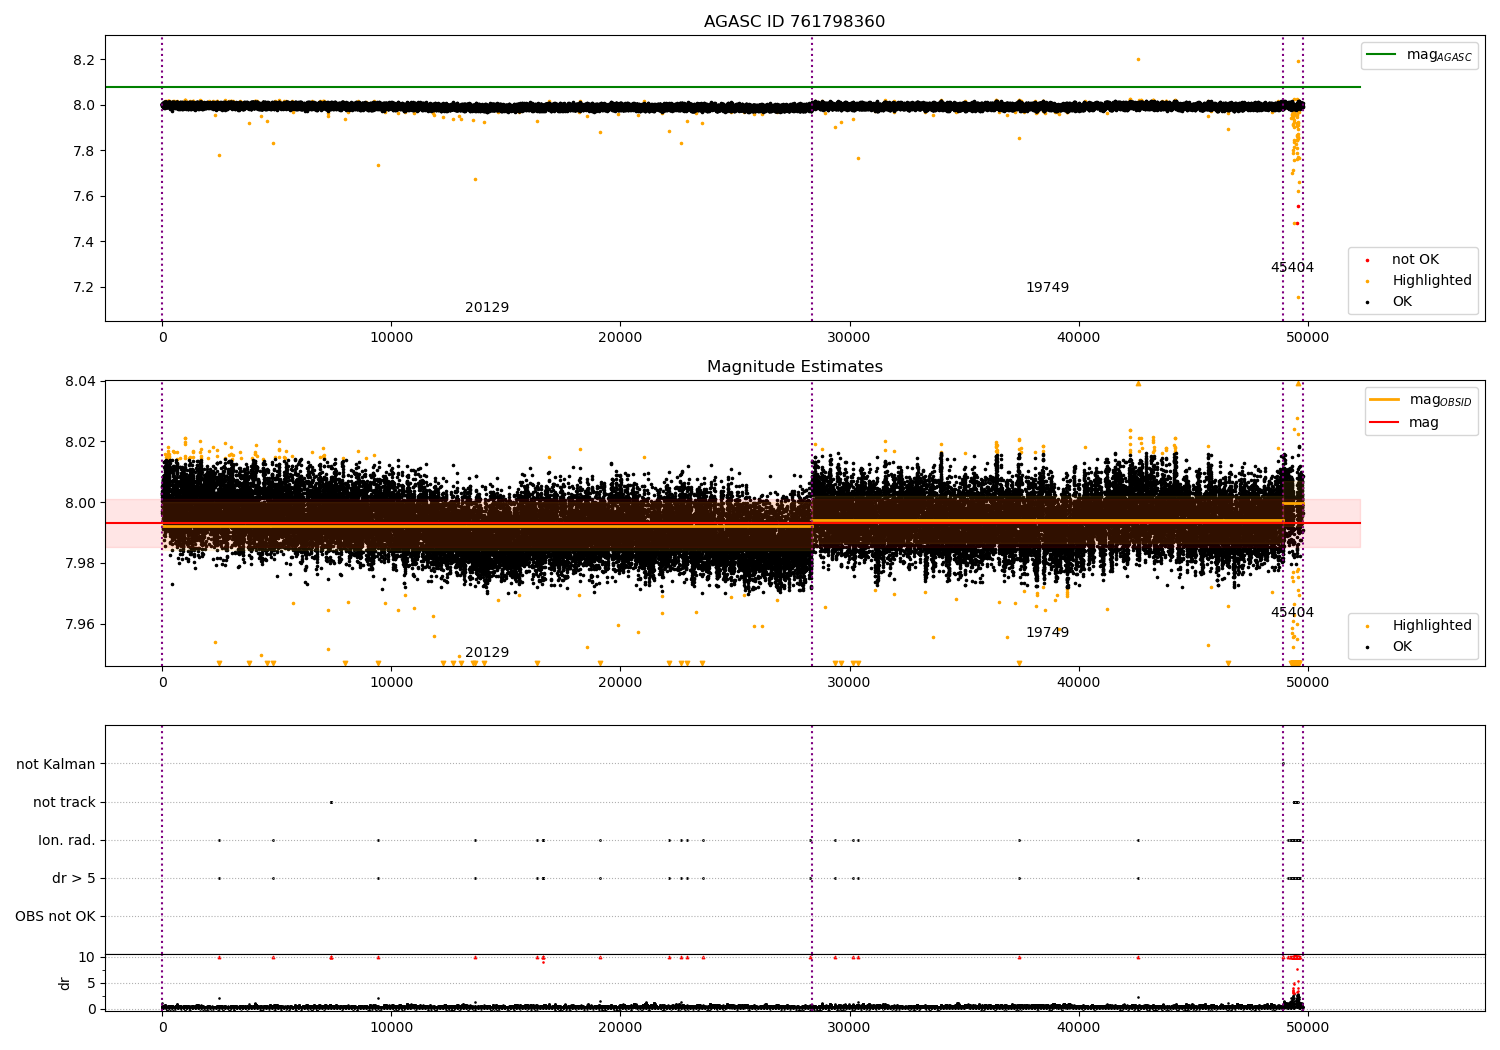Click the orange outlier point at magnitude 8.2
The height and width of the screenshot is (1050, 1500).
[x=1138, y=59]
